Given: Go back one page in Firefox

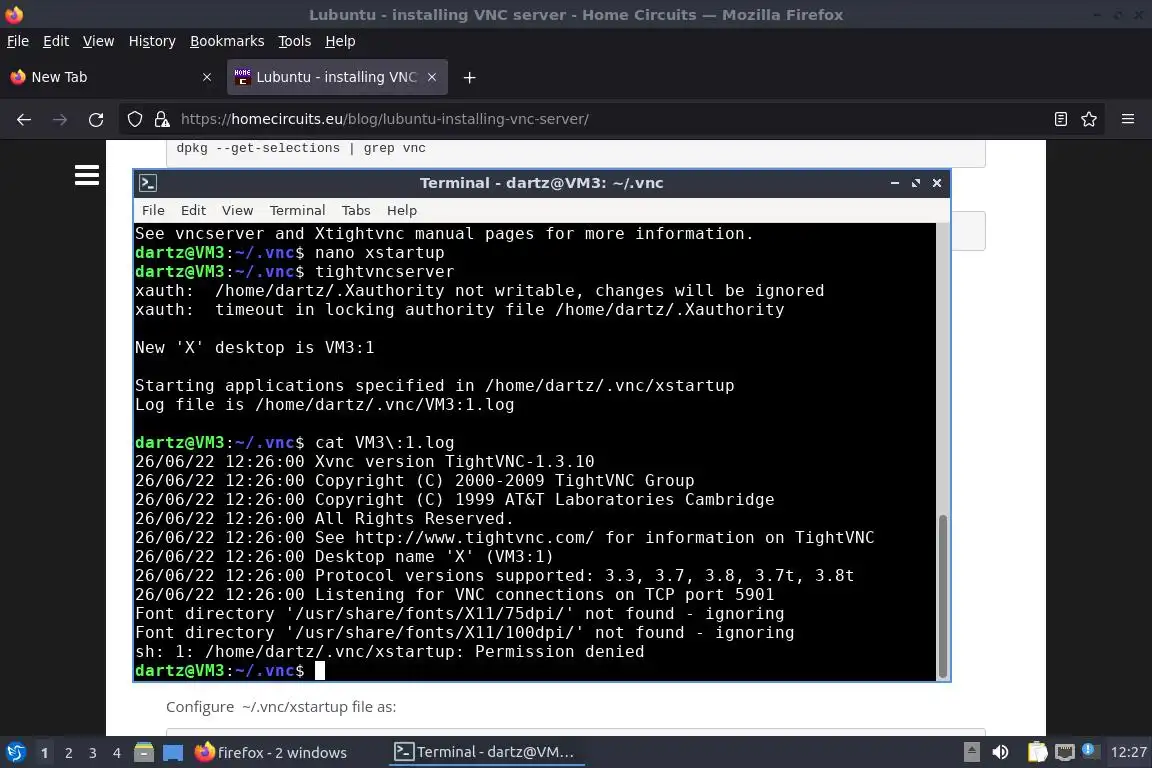Looking at the screenshot, I should [24, 119].
